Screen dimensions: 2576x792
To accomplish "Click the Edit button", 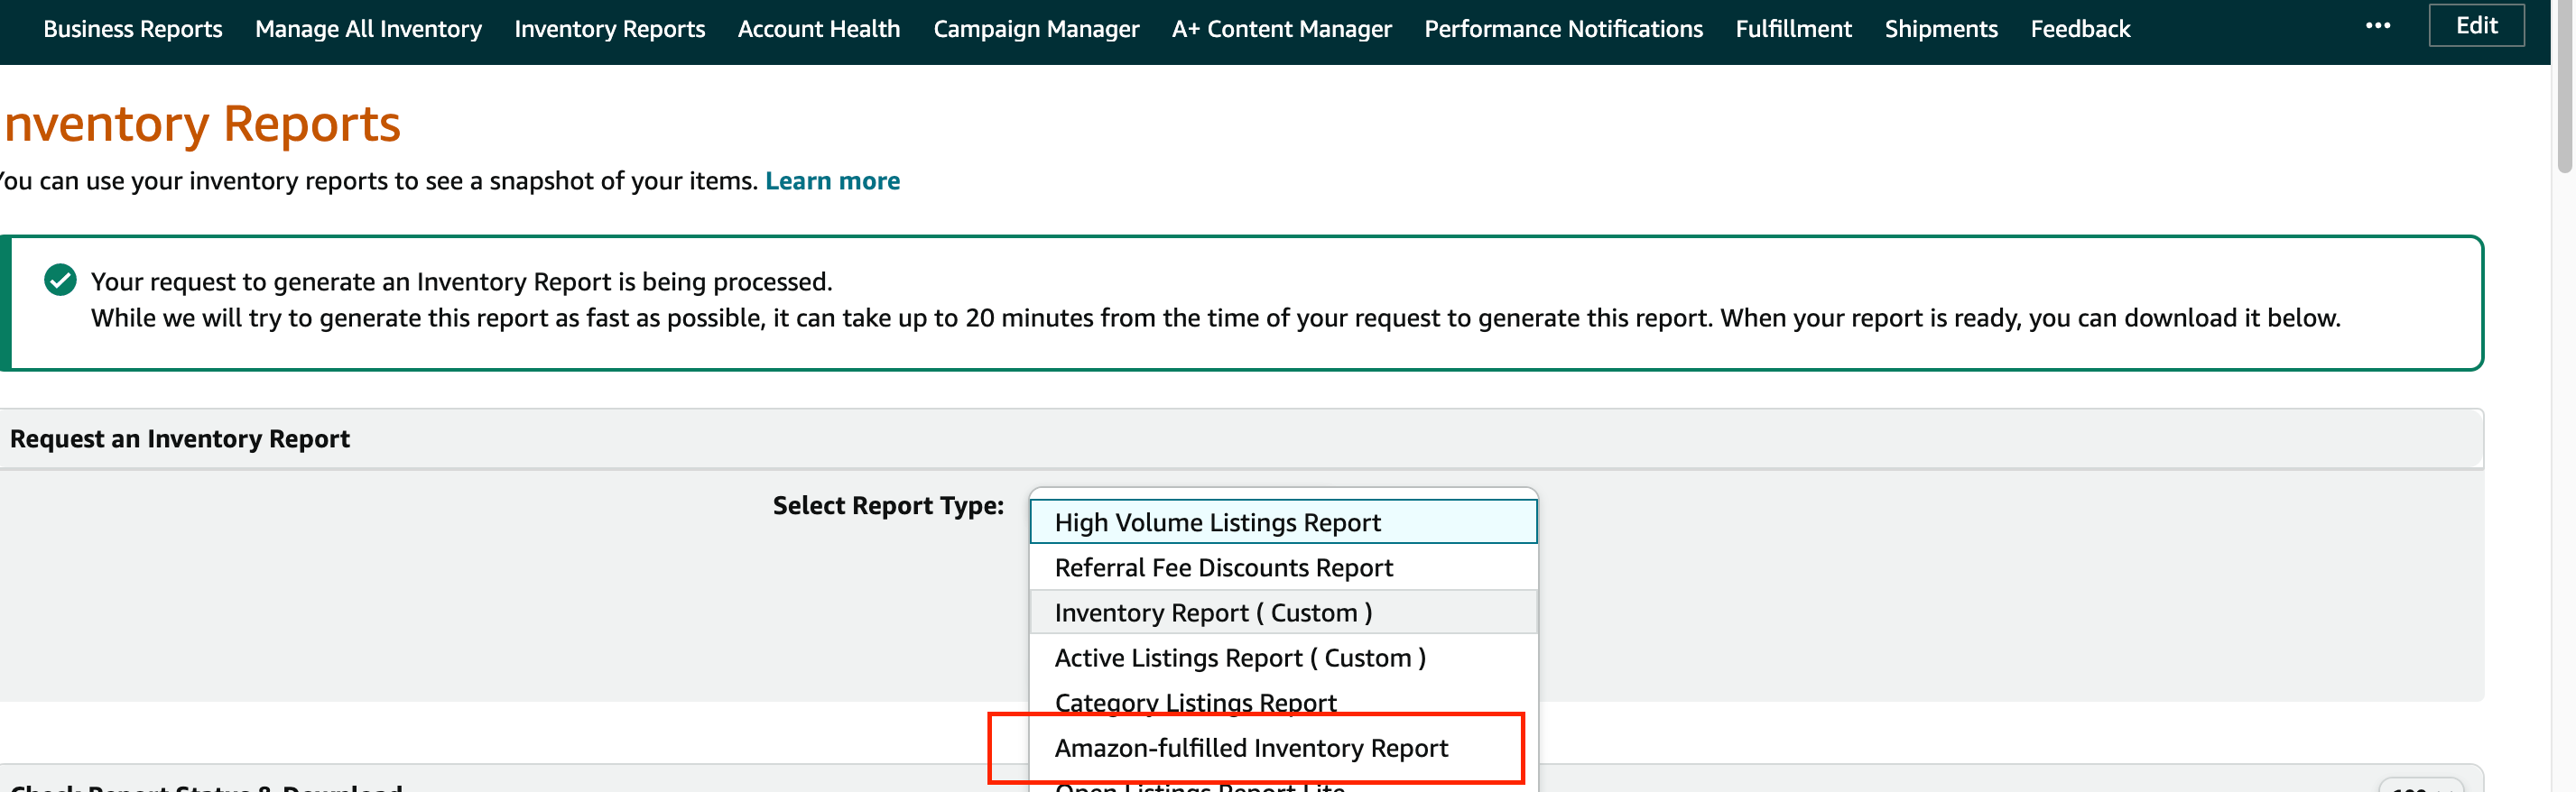I will point(2476,26).
